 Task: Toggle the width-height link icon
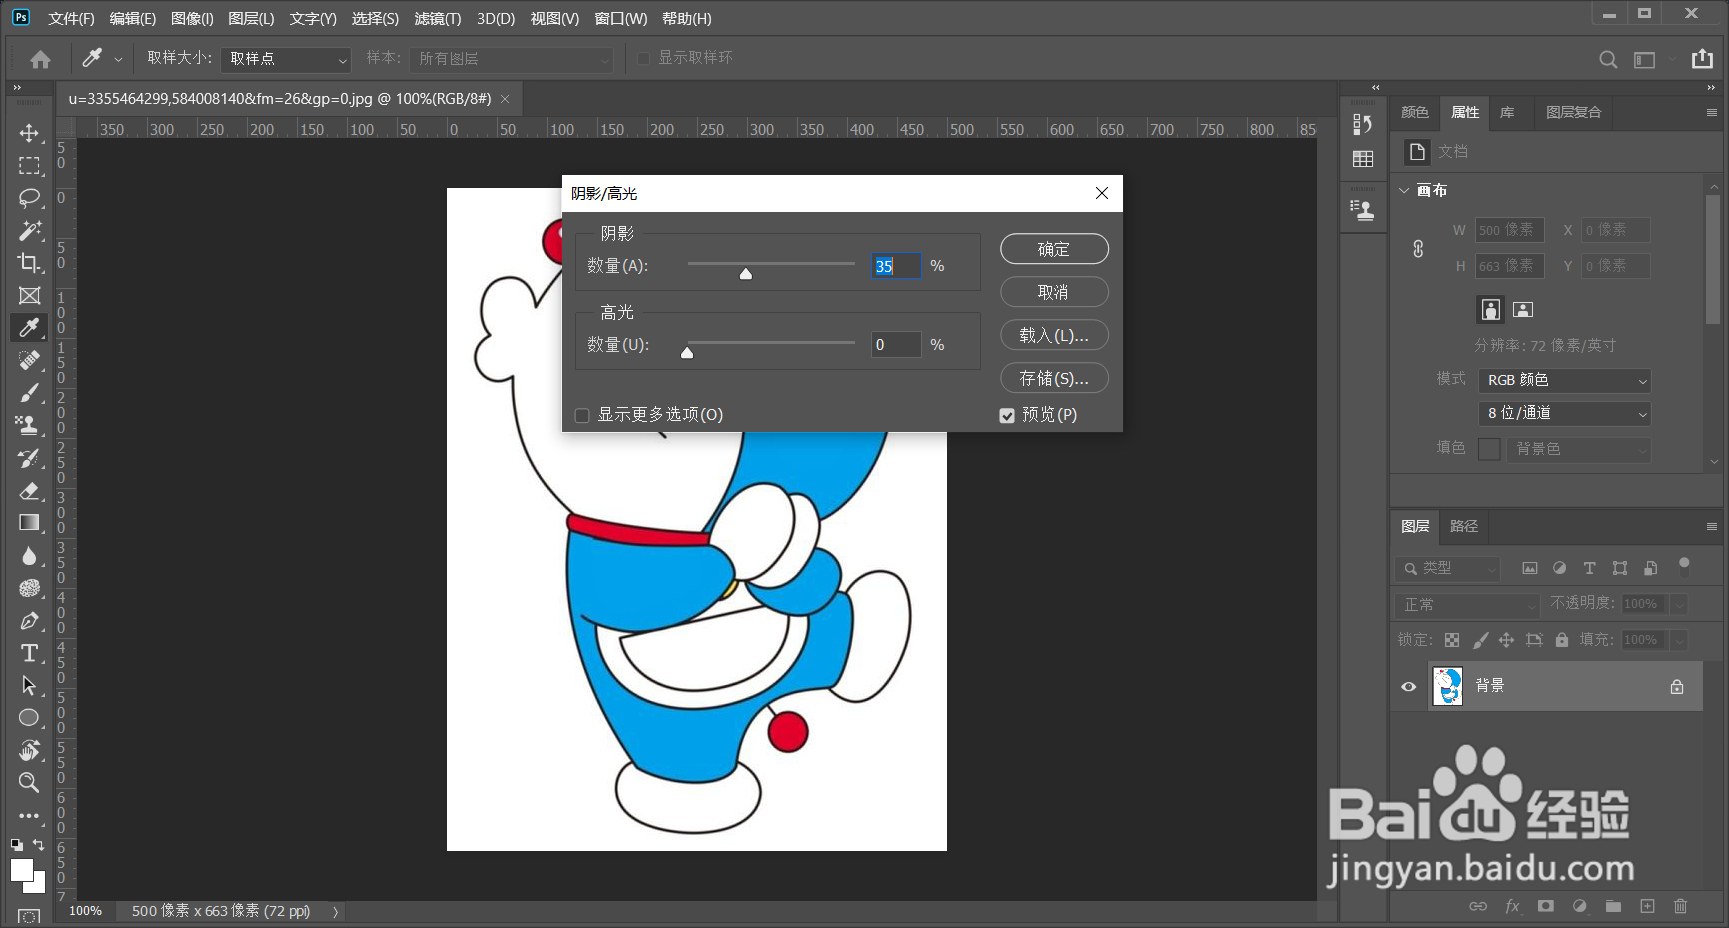tap(1418, 249)
